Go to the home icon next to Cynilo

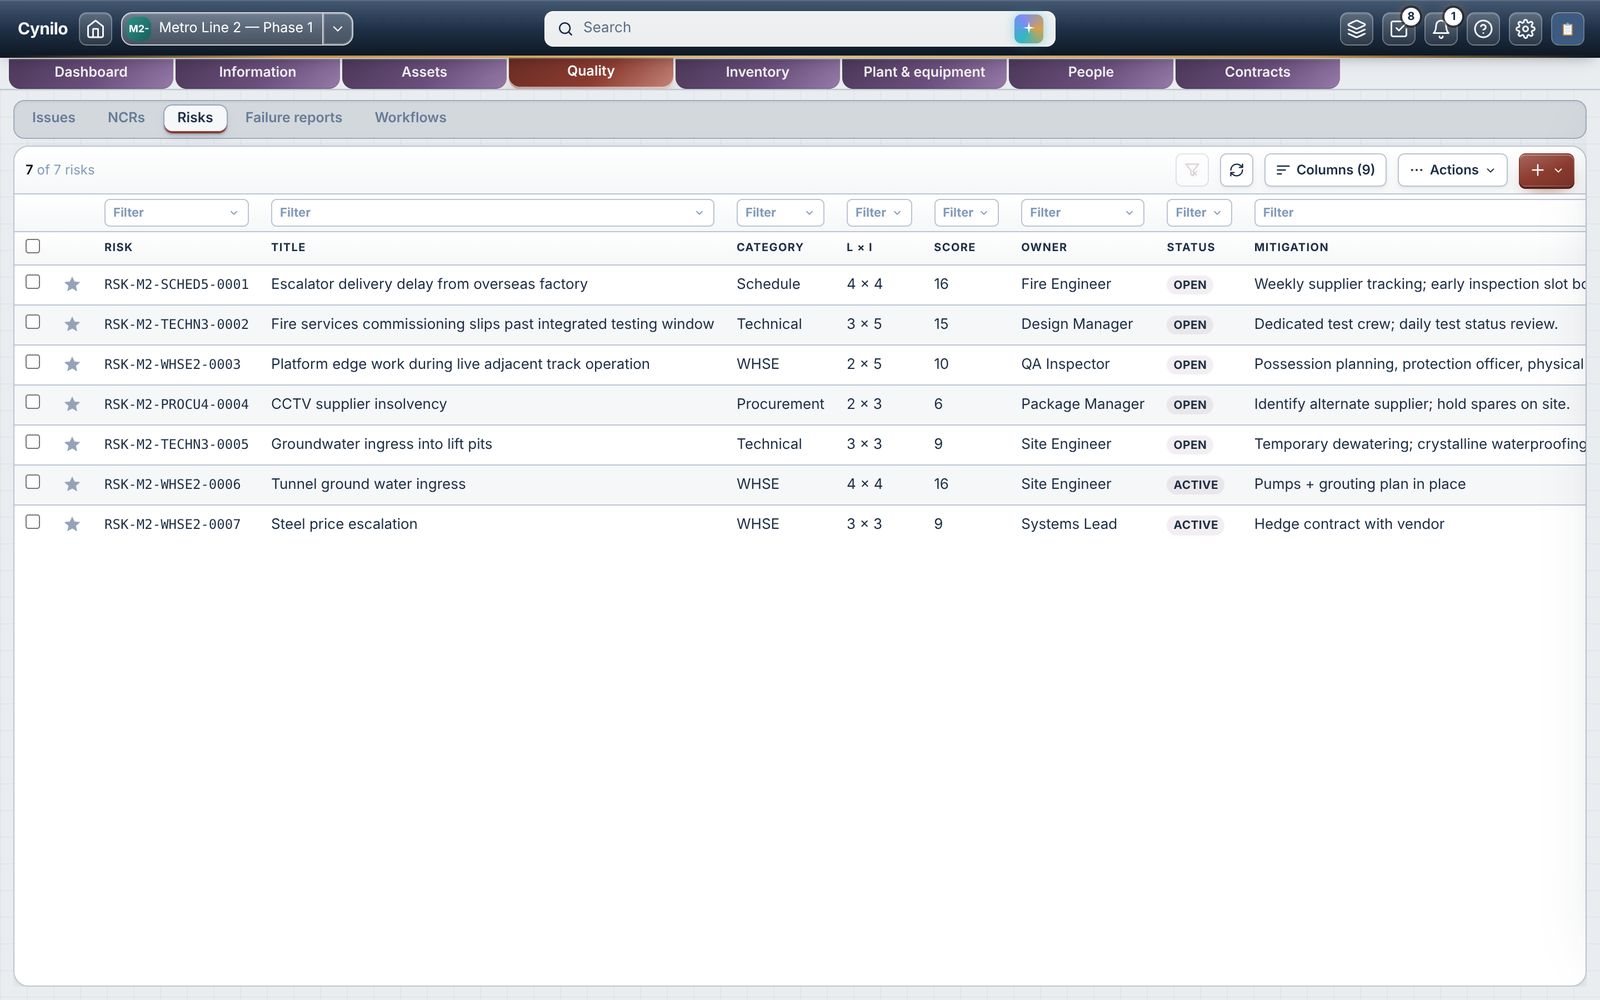tap(95, 29)
